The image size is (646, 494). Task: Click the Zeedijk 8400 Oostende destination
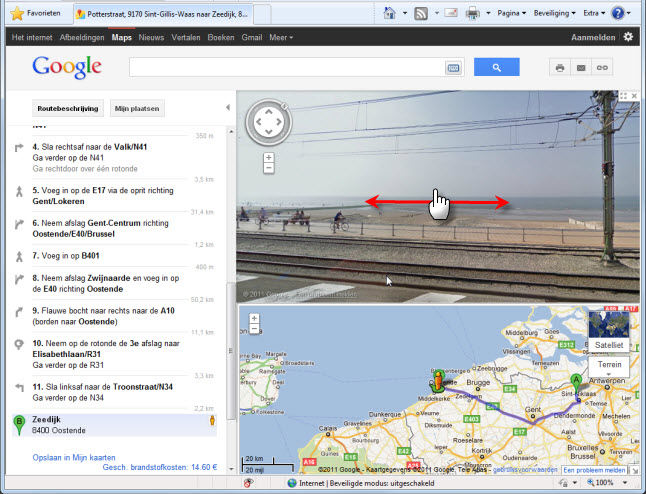[114, 425]
